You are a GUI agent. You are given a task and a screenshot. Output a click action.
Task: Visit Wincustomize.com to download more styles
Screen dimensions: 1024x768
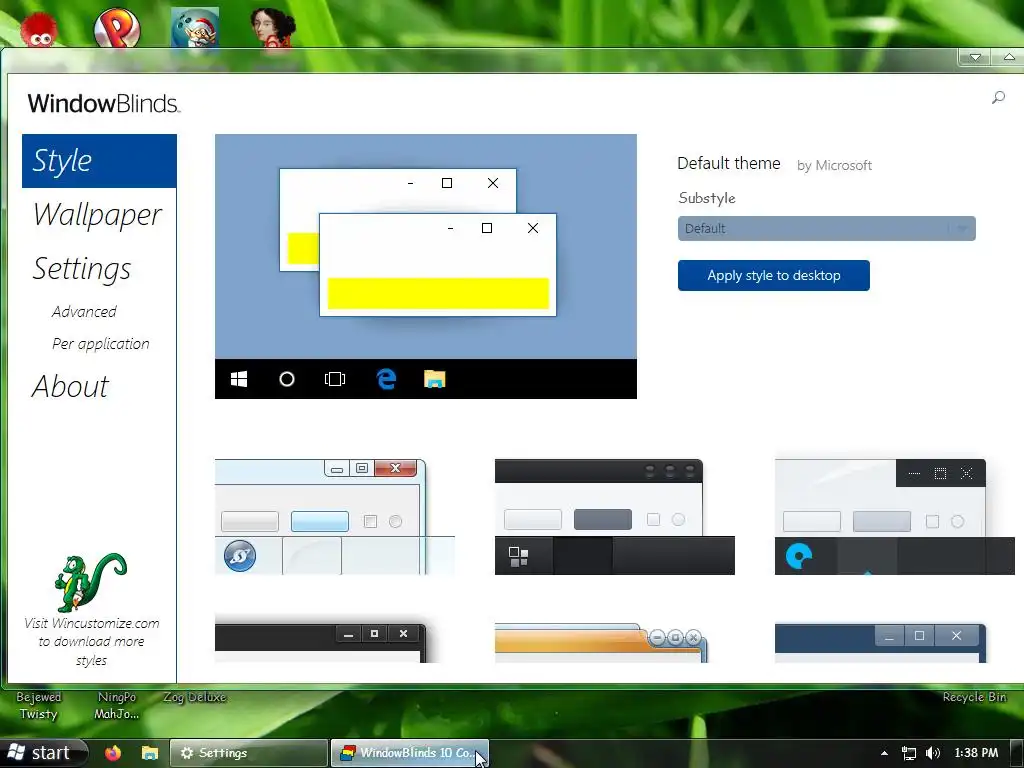[x=91, y=641]
